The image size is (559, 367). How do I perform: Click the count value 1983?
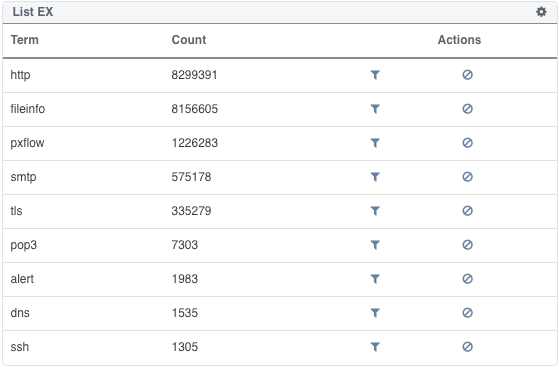click(x=185, y=279)
